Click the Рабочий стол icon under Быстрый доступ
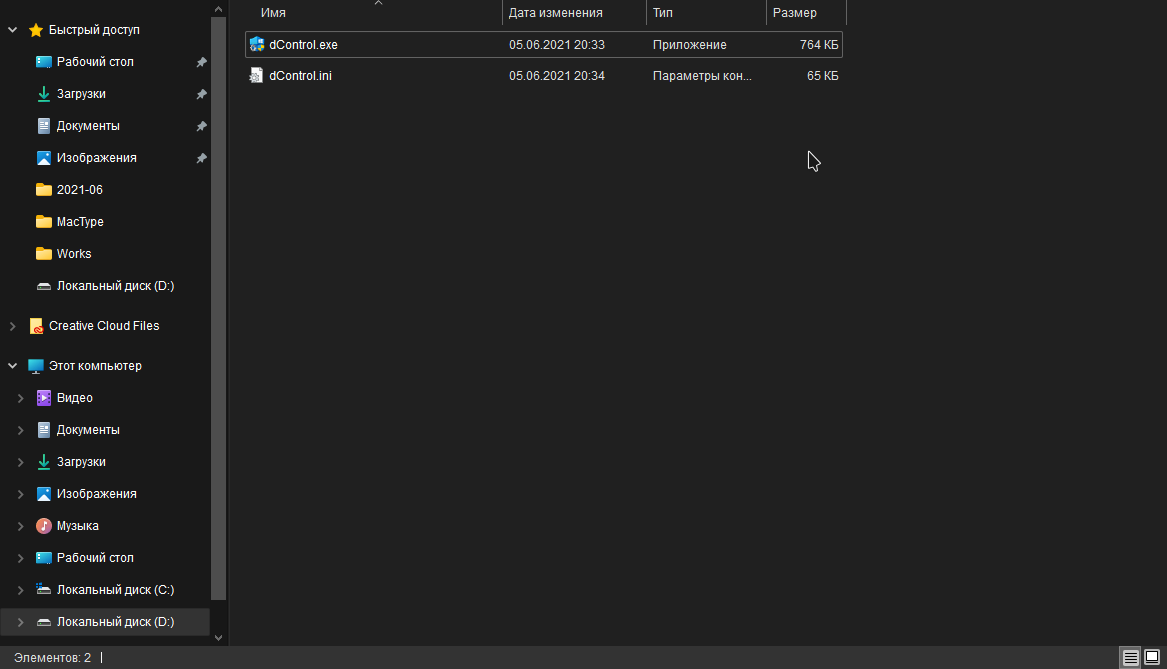Screen dimensions: 1167x669 tap(44, 62)
